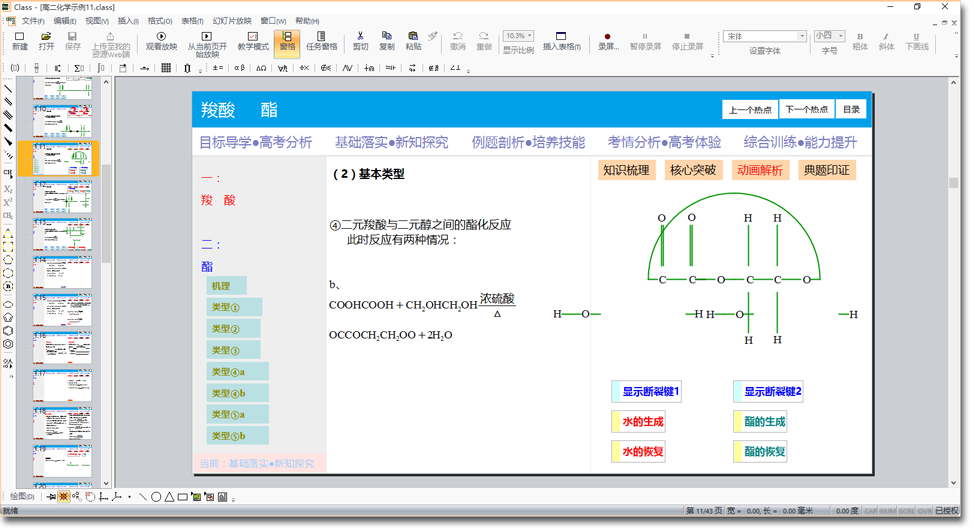974x530 pixels.
Task: Open the 宋体 font name dropdown
Action: point(801,36)
